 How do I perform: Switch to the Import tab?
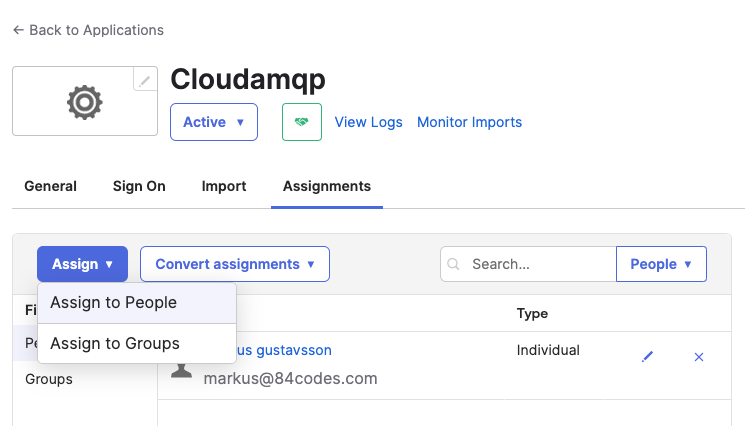point(224,186)
